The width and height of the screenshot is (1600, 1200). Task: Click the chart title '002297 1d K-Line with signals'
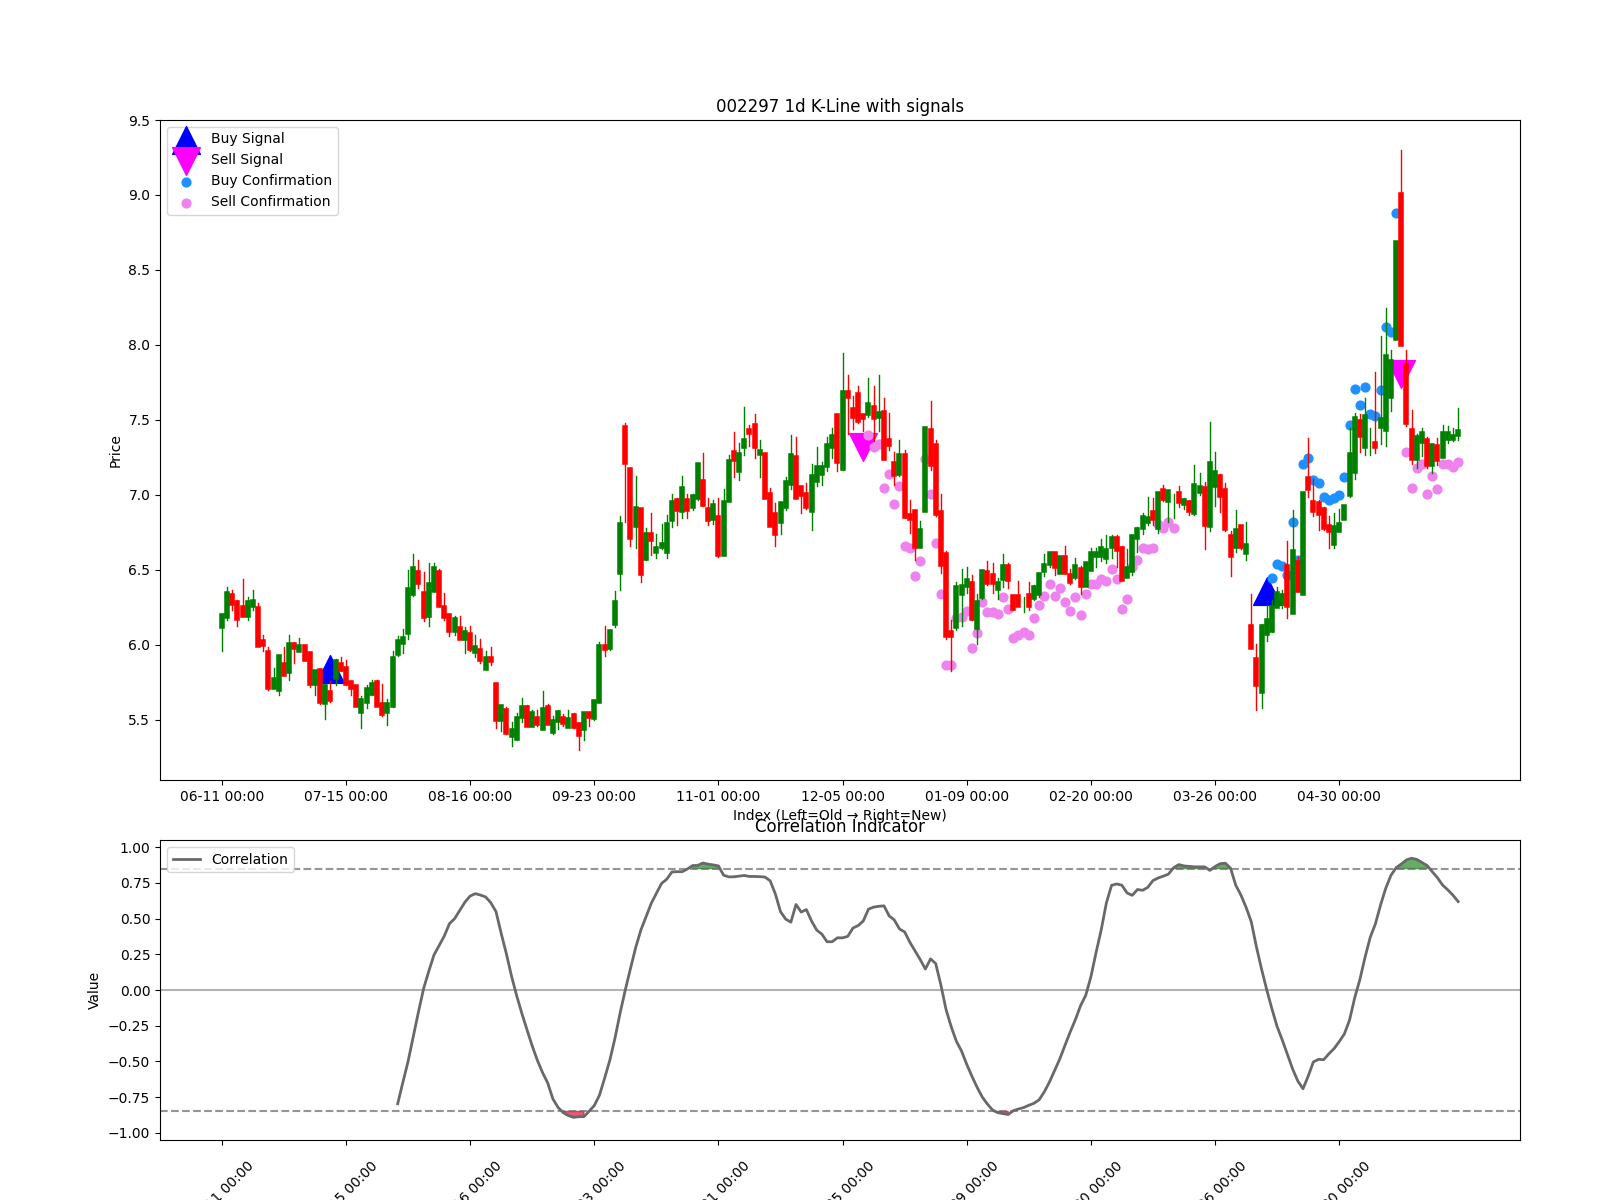click(x=840, y=106)
